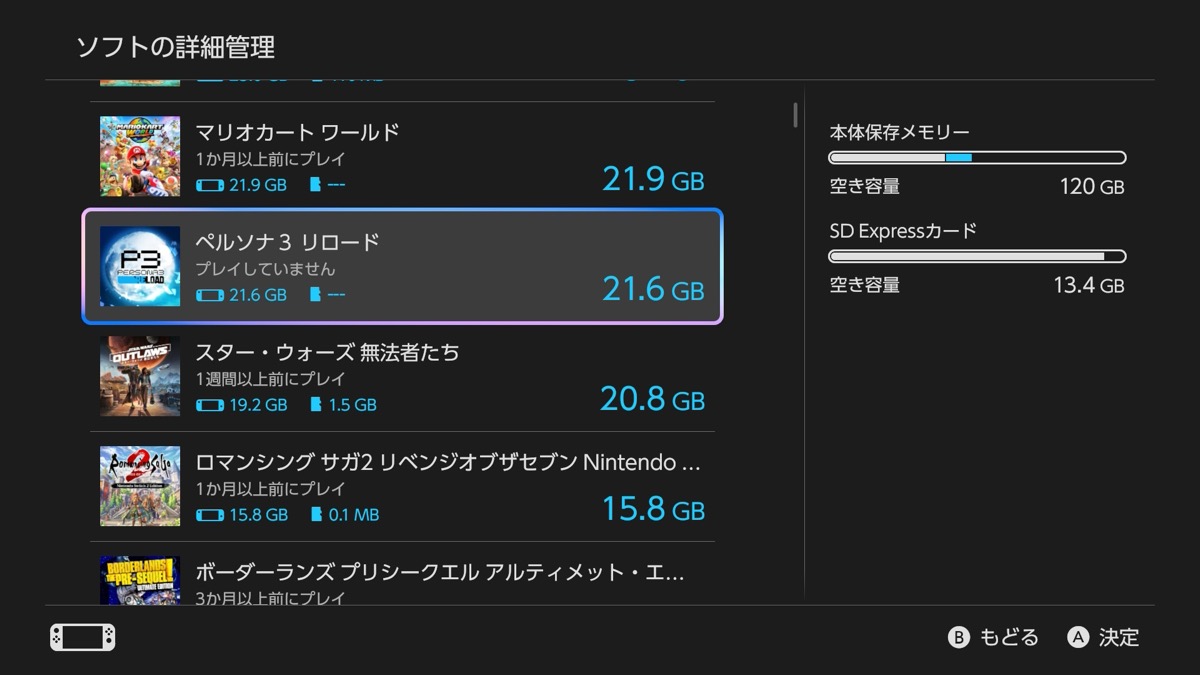Click the 本体保存メモリー storage usage bar

coord(977,158)
